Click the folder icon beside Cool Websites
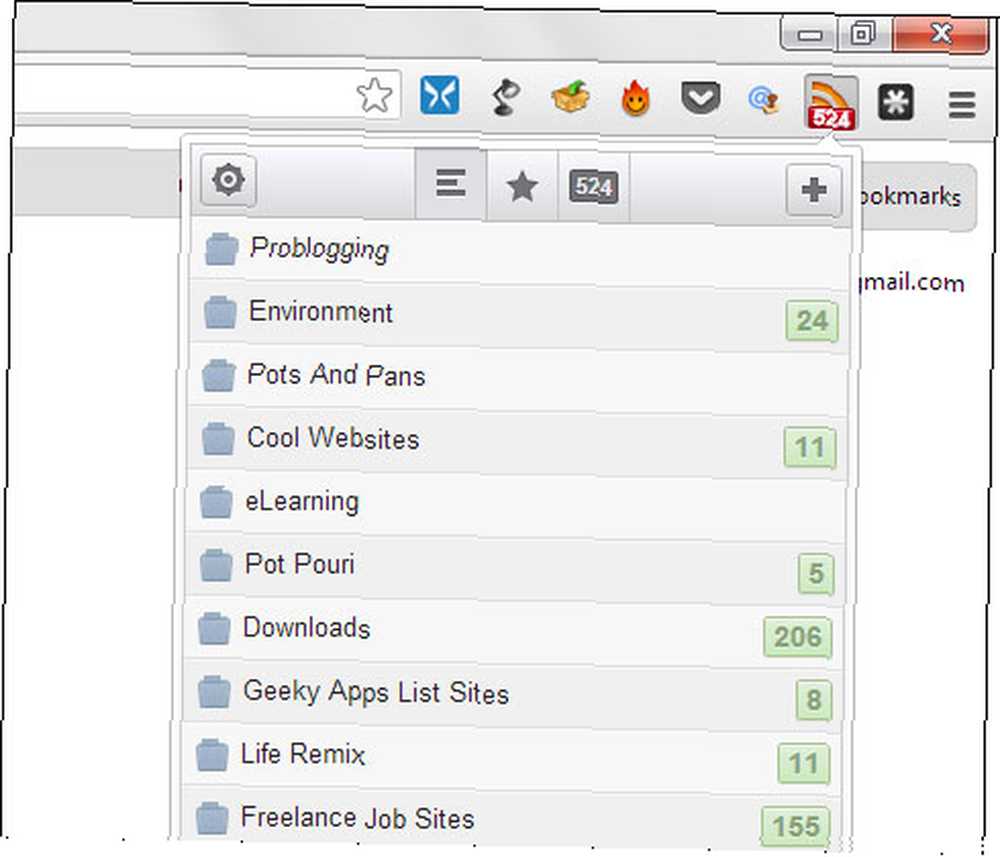The image size is (1000, 857). click(218, 439)
